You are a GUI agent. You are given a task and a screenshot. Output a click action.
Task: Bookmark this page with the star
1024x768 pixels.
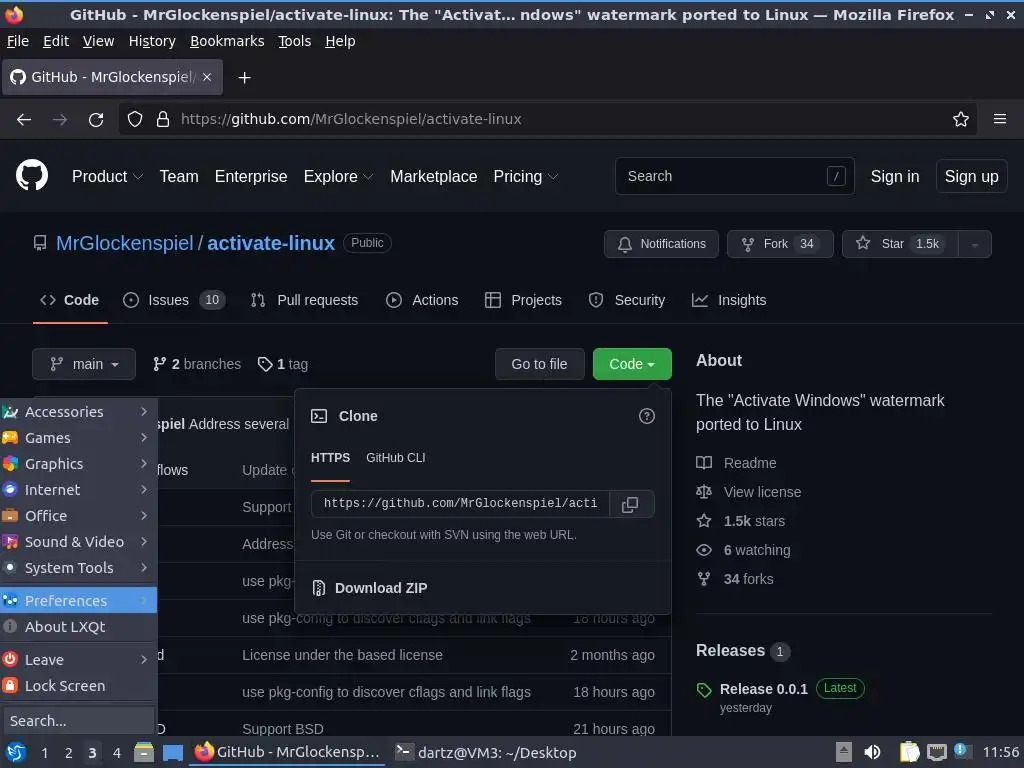[960, 120]
